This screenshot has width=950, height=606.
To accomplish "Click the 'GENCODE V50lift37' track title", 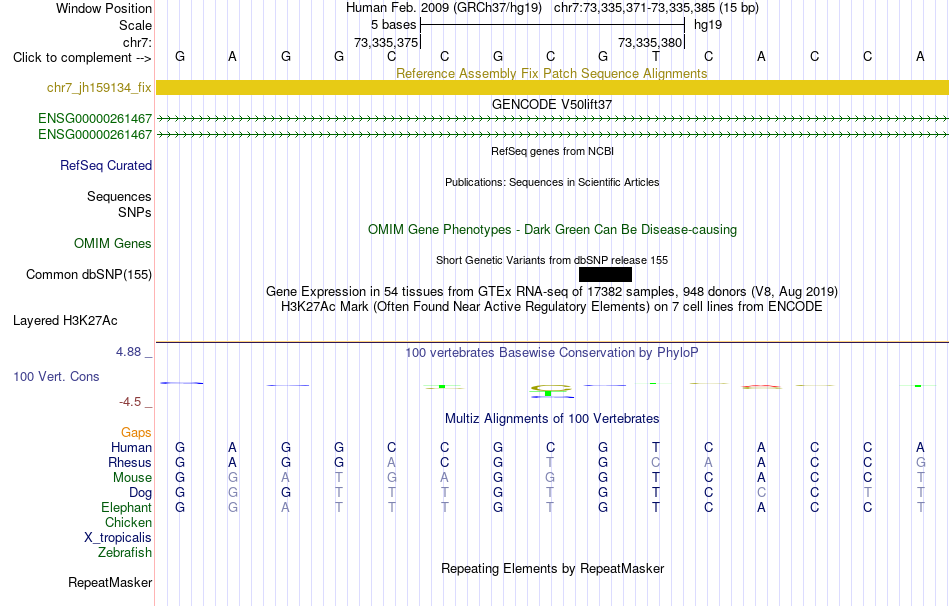I will (x=552, y=104).
